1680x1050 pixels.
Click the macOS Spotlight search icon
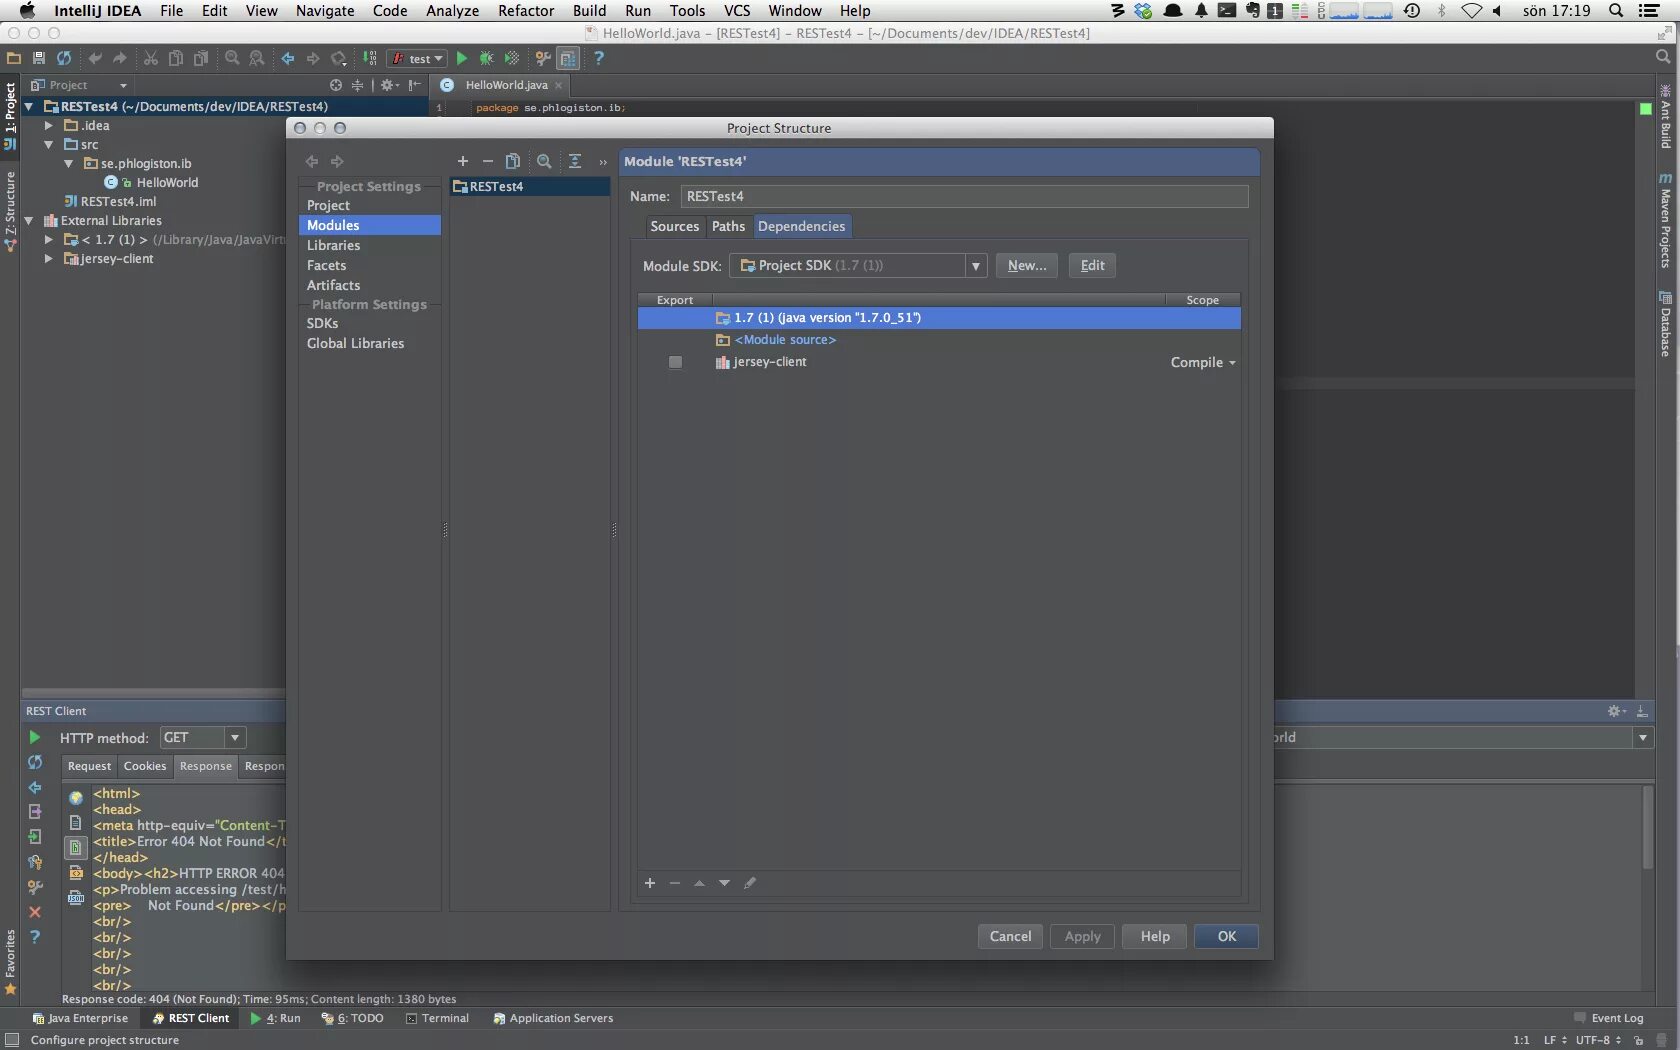(1616, 11)
